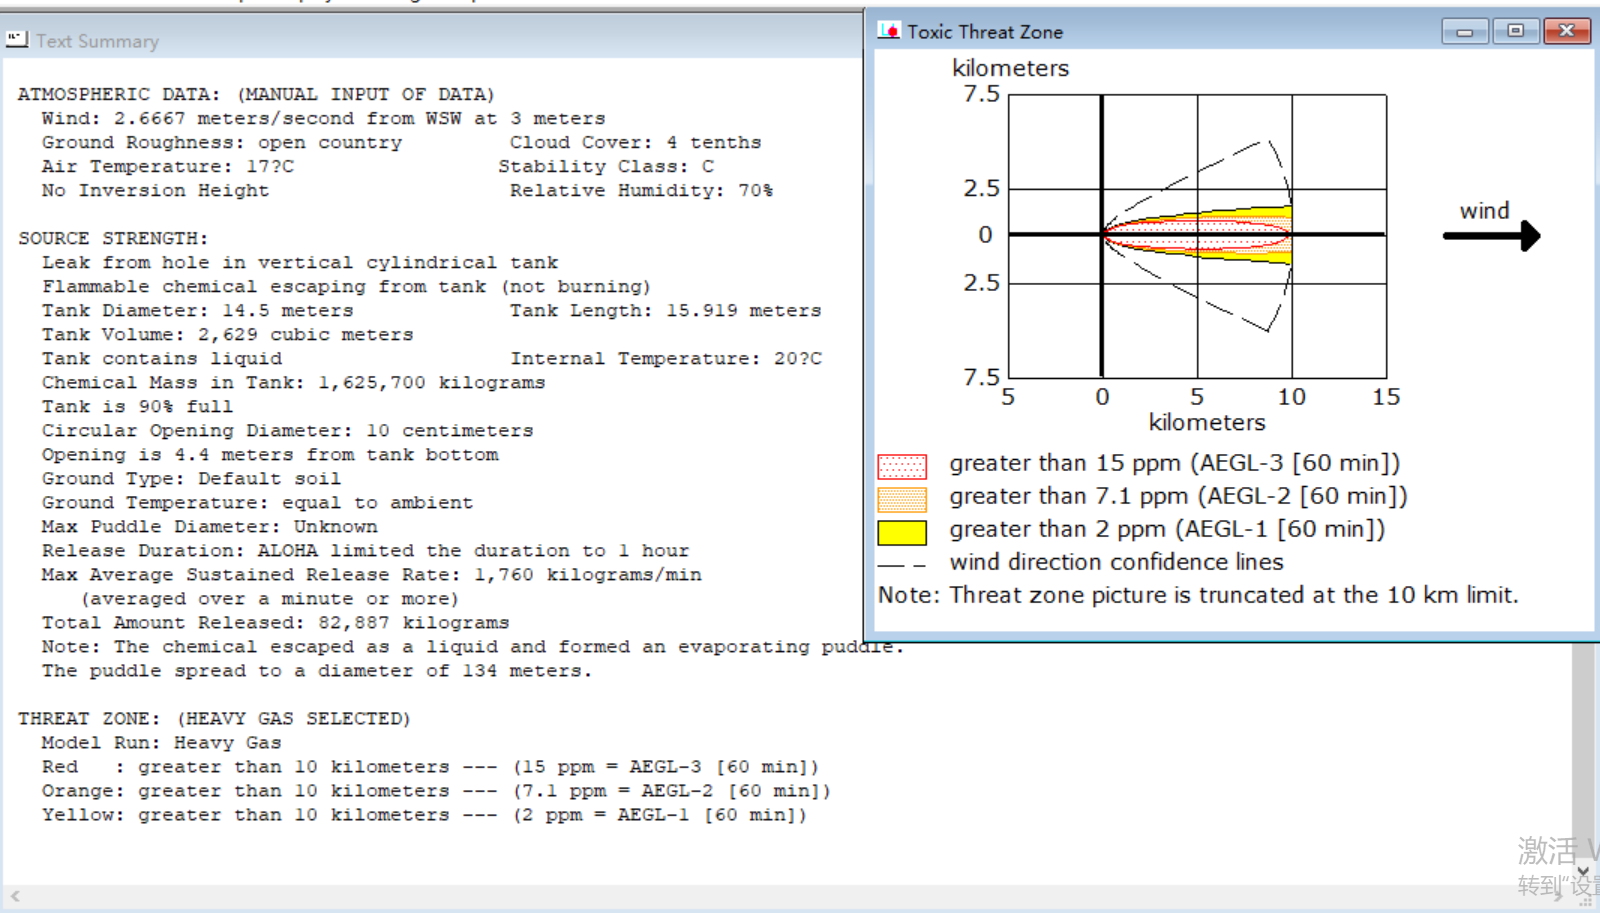Click the threat zone plot at origin
Viewport: 1600px width, 913px height.
[x=1102, y=235]
